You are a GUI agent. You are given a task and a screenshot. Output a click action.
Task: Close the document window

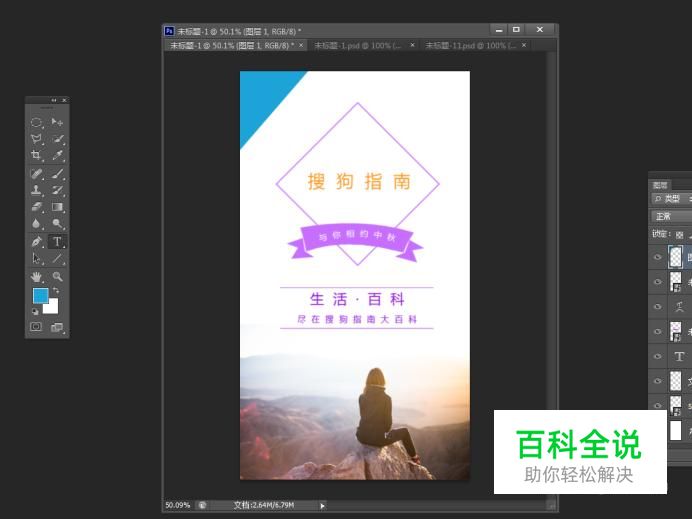[x=540, y=30]
